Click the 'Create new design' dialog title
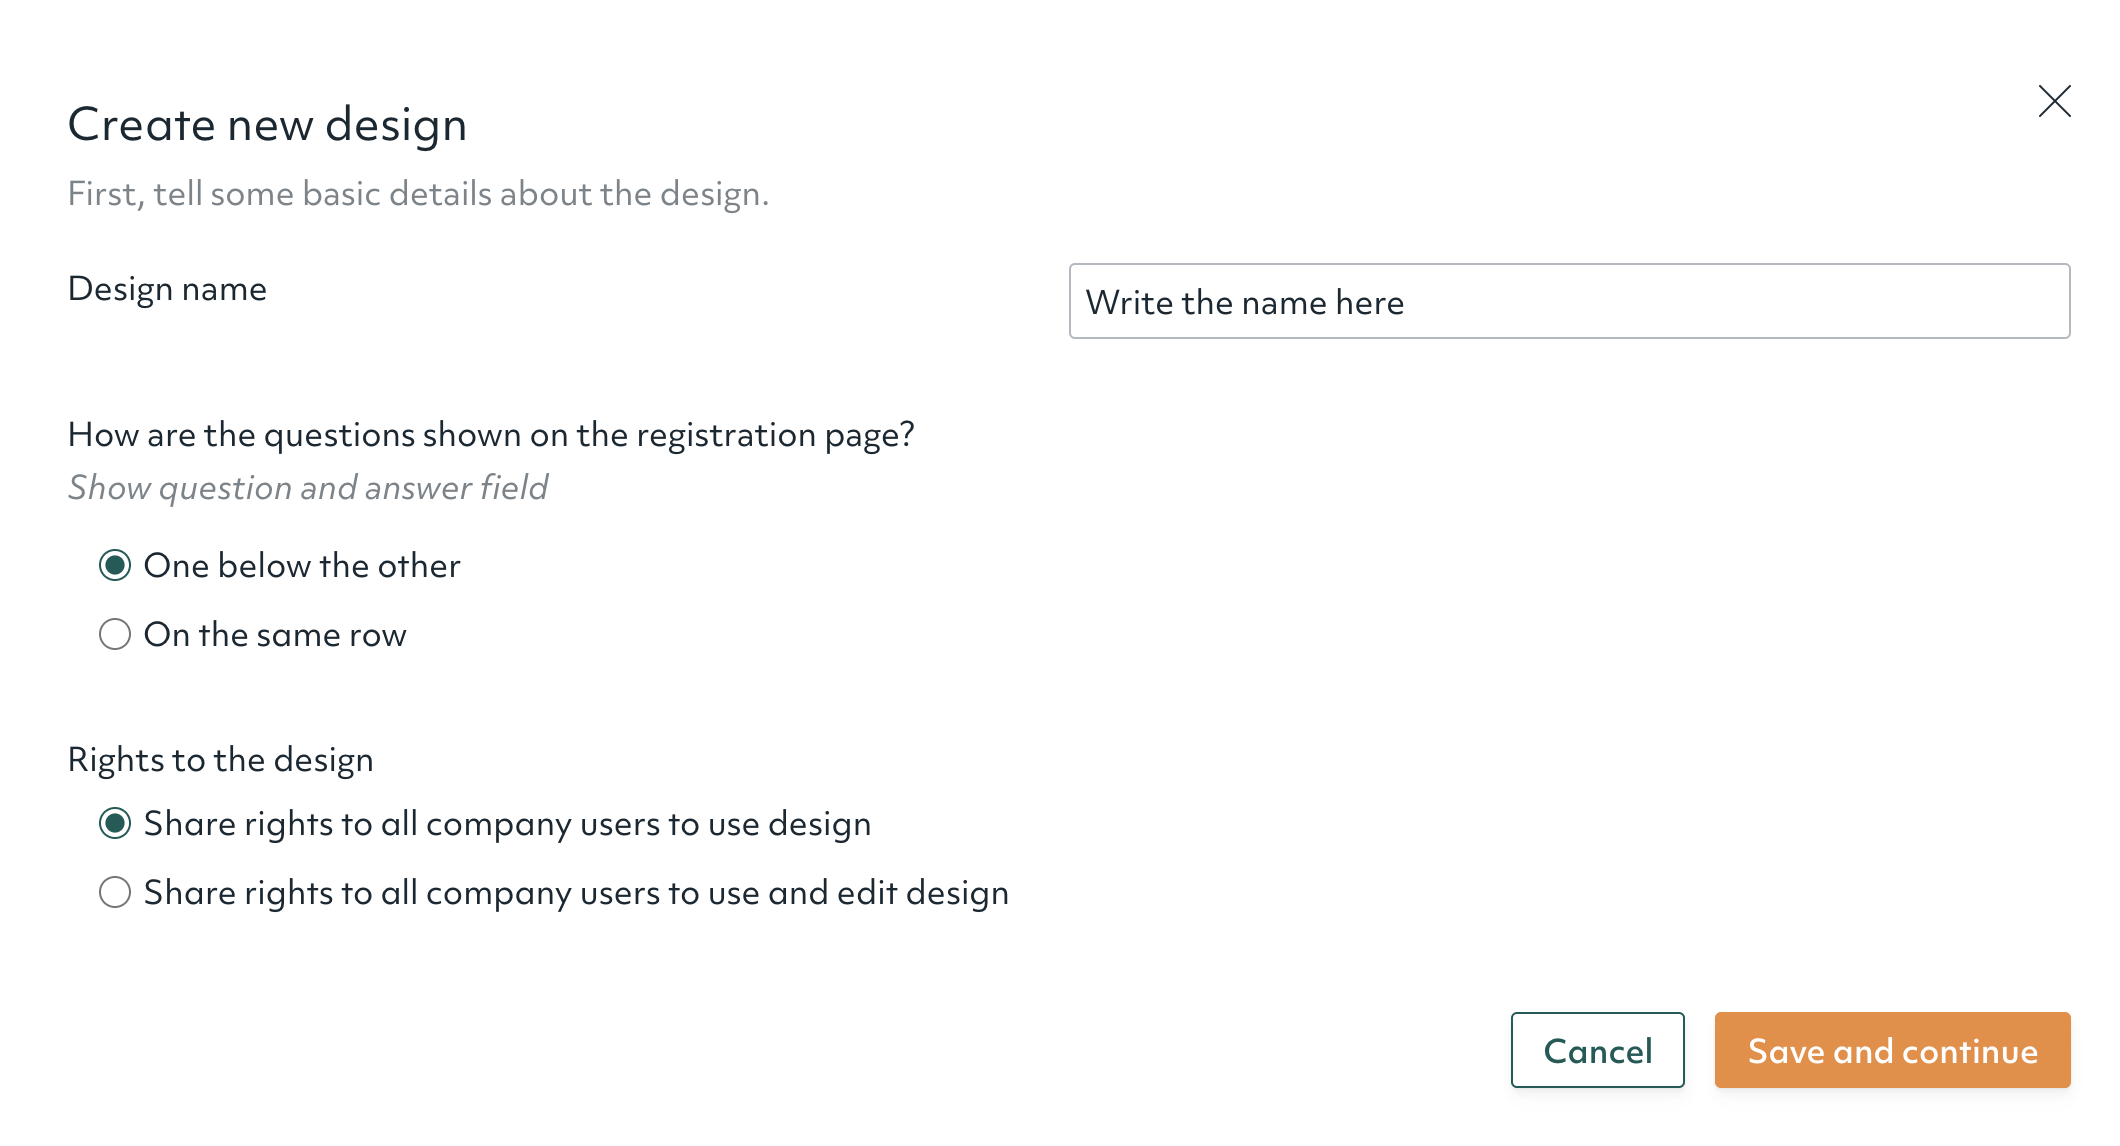This screenshot has height=1146, width=2120. (x=267, y=125)
